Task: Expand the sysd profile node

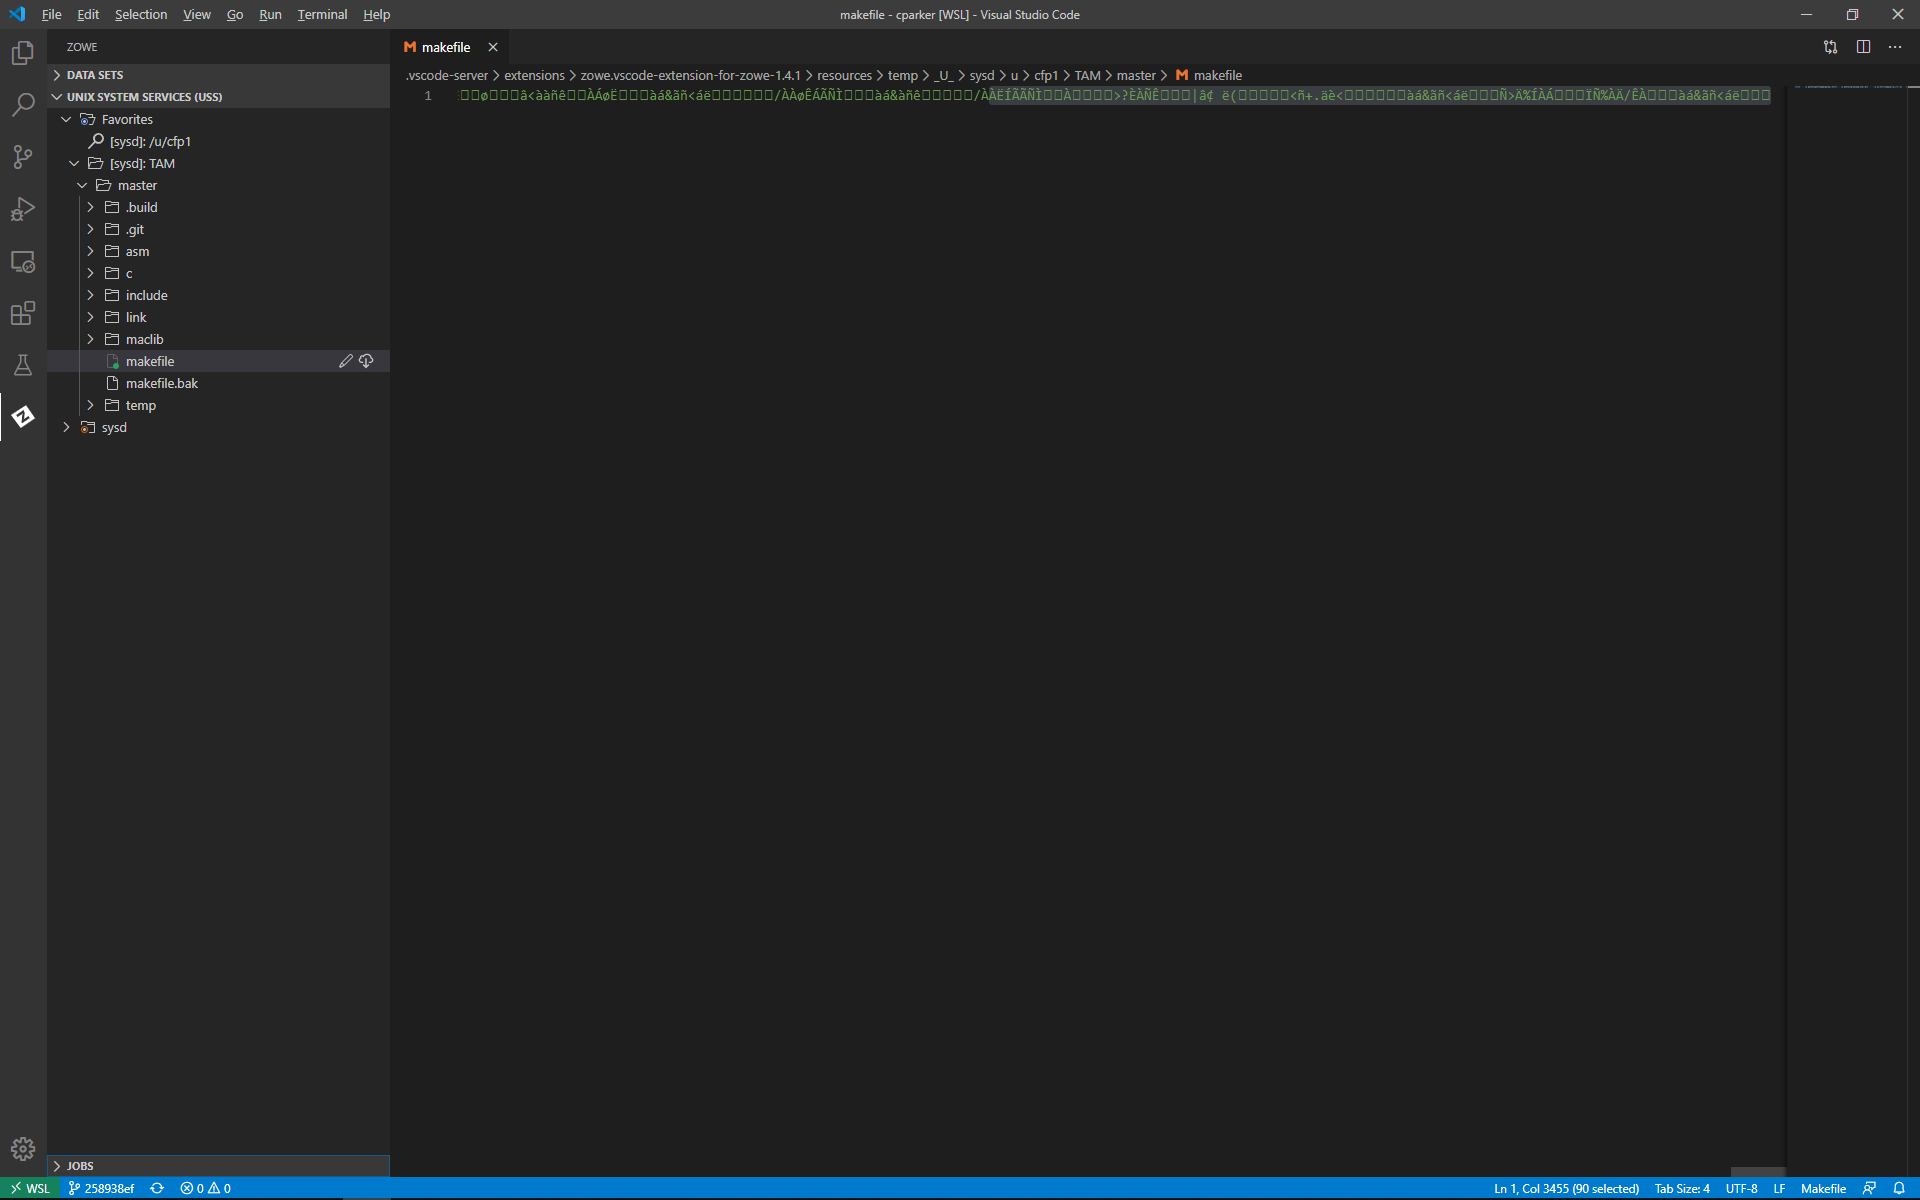Action: (x=66, y=427)
